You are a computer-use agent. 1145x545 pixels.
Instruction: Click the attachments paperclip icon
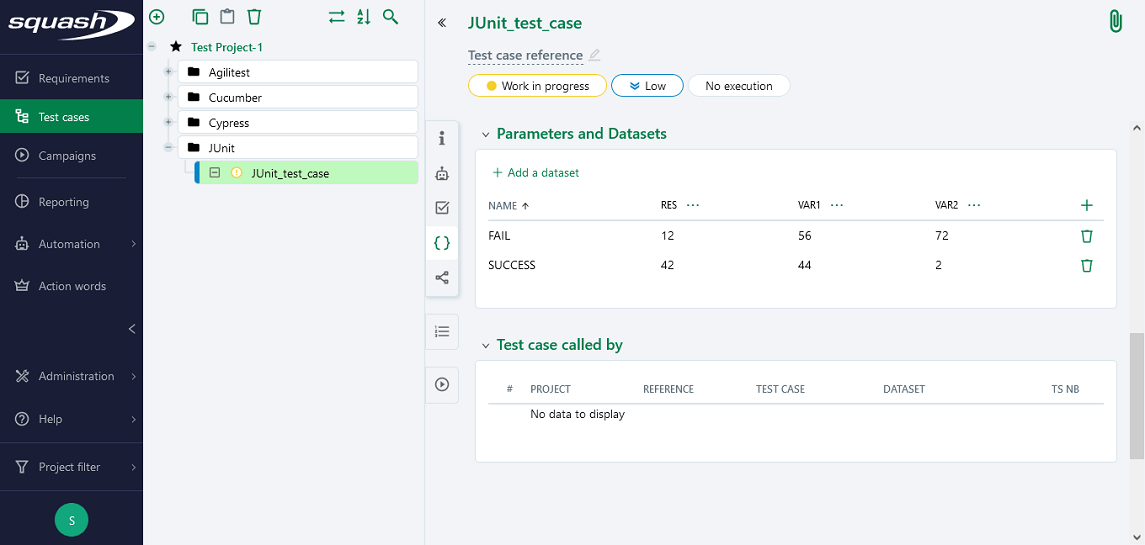pos(1115,22)
